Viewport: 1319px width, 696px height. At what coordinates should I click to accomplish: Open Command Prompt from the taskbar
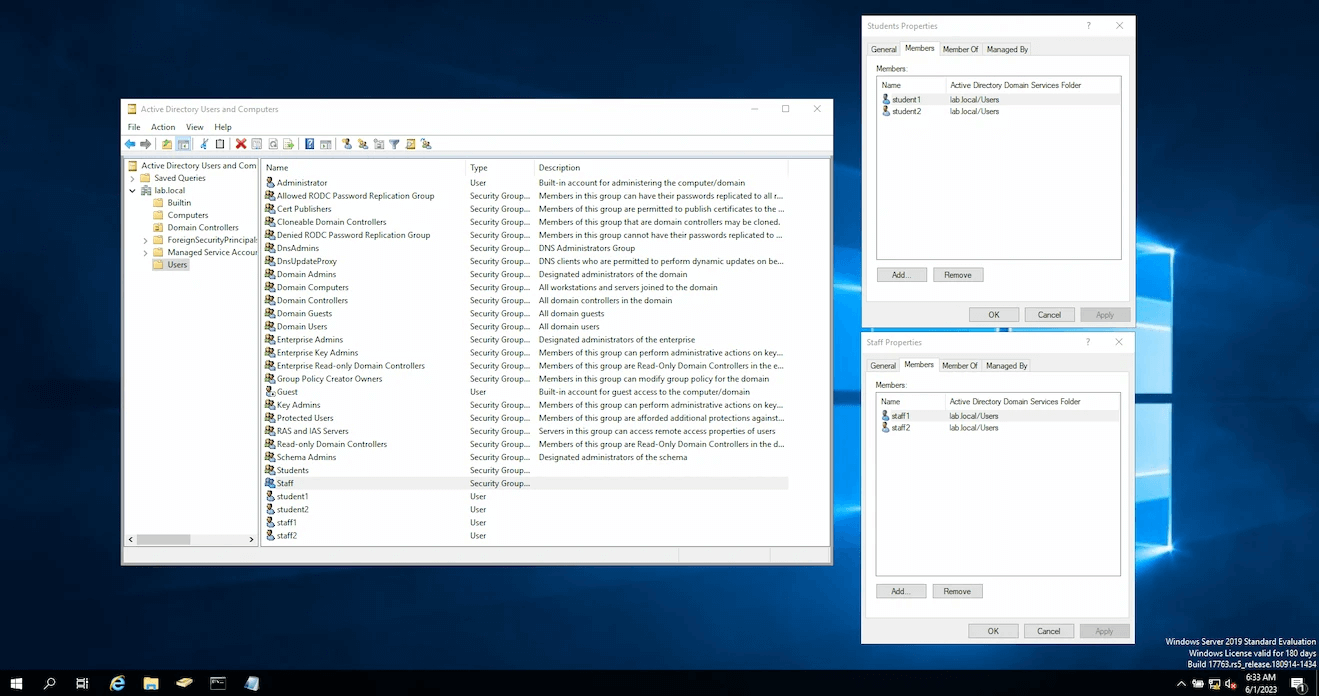tap(218, 683)
